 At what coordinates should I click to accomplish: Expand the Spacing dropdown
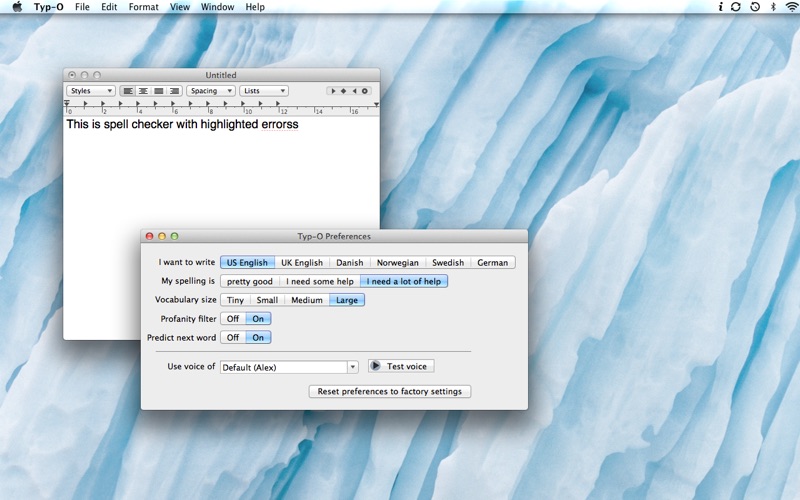[210, 91]
